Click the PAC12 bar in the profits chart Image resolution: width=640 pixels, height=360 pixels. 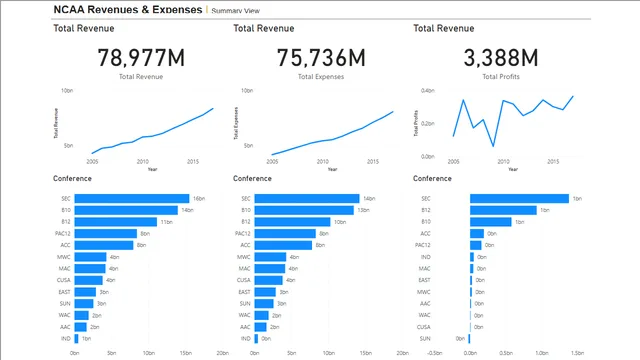coord(476,245)
